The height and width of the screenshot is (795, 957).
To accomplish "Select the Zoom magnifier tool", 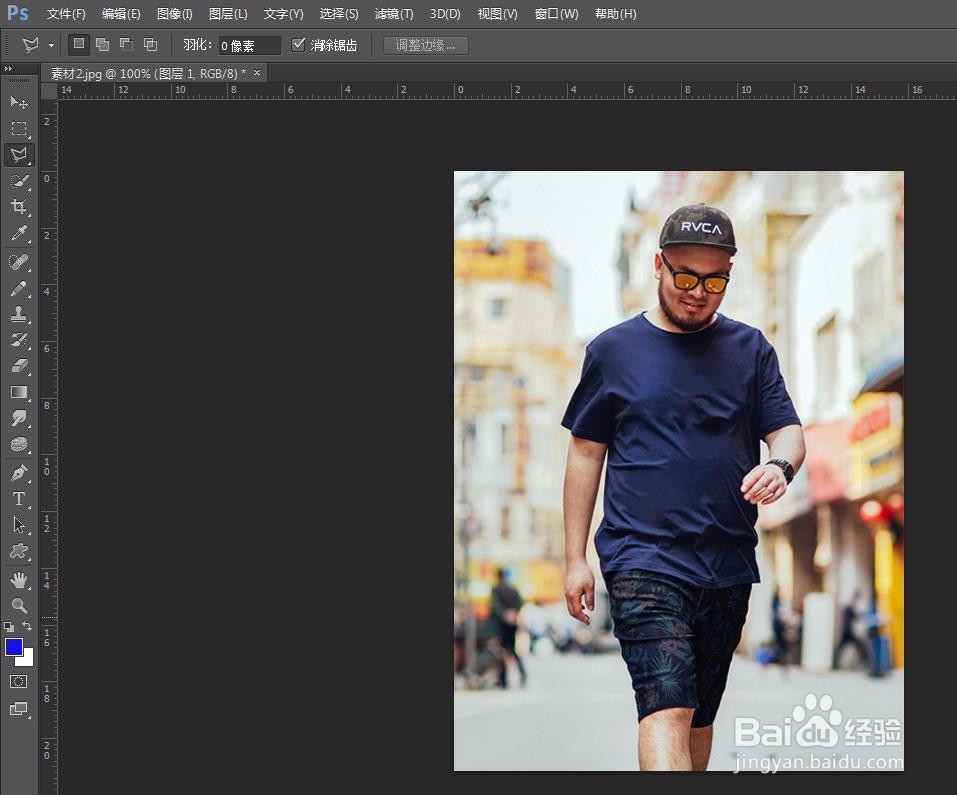I will (x=19, y=606).
